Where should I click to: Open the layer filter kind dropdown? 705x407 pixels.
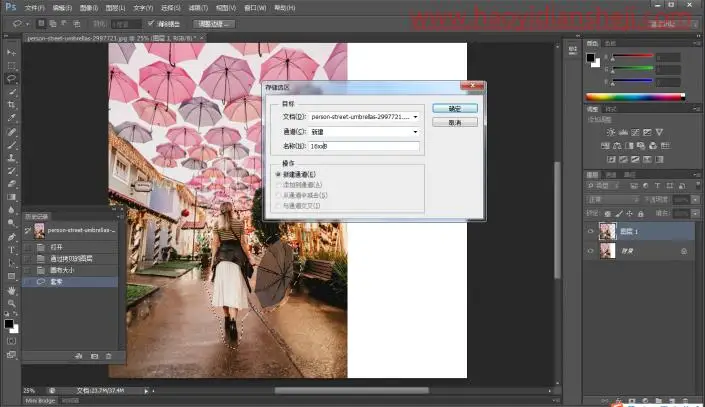[x=603, y=186]
